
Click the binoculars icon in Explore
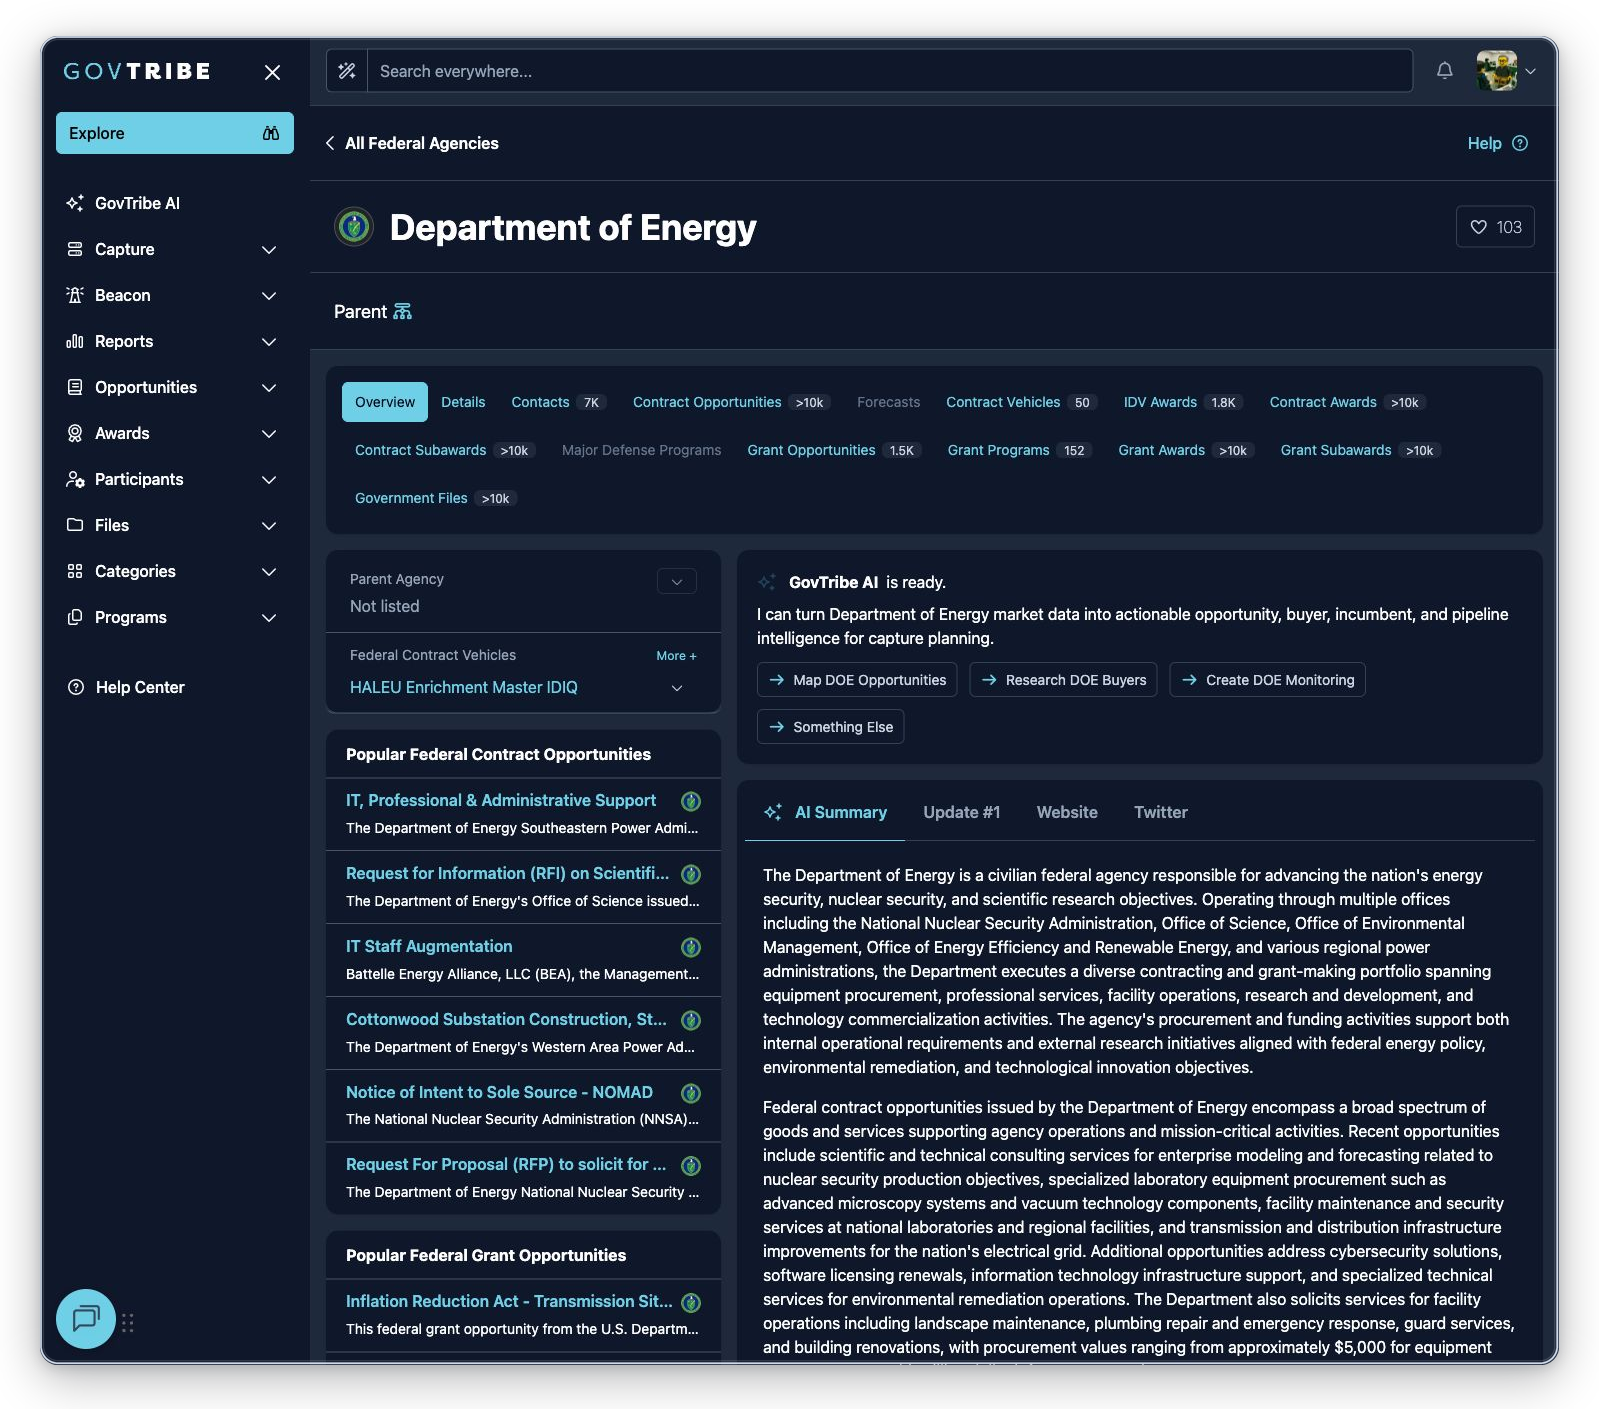pyautogui.click(x=270, y=133)
